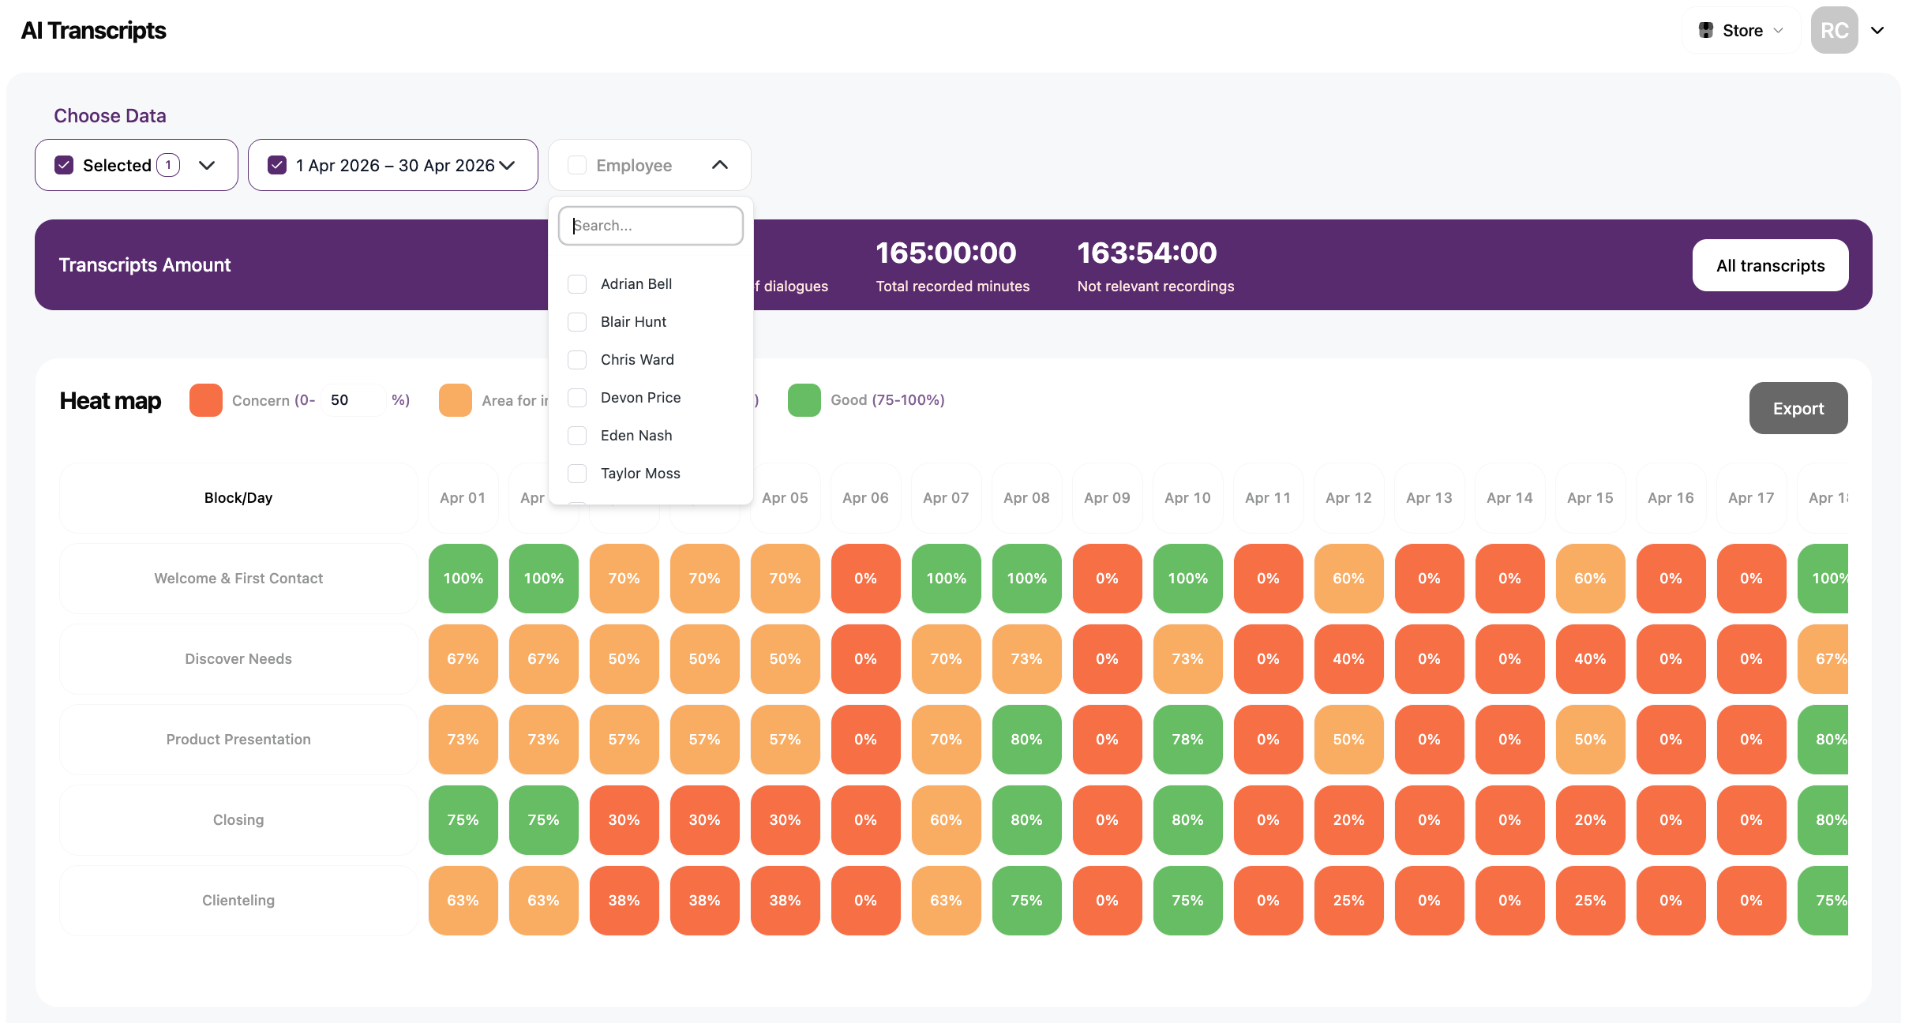
Task: Open Discover Needs Apr 12 40% cell
Action: coord(1349,659)
